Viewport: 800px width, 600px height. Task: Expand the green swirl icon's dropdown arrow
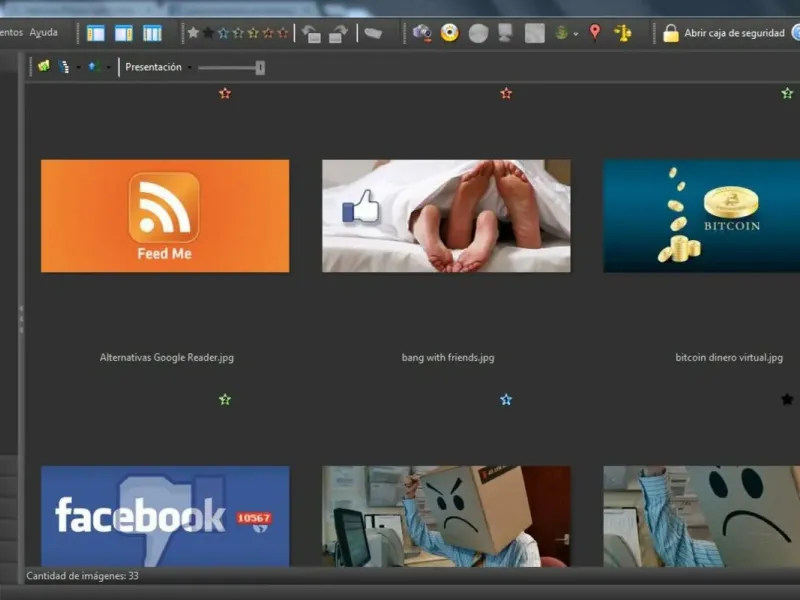[576, 34]
